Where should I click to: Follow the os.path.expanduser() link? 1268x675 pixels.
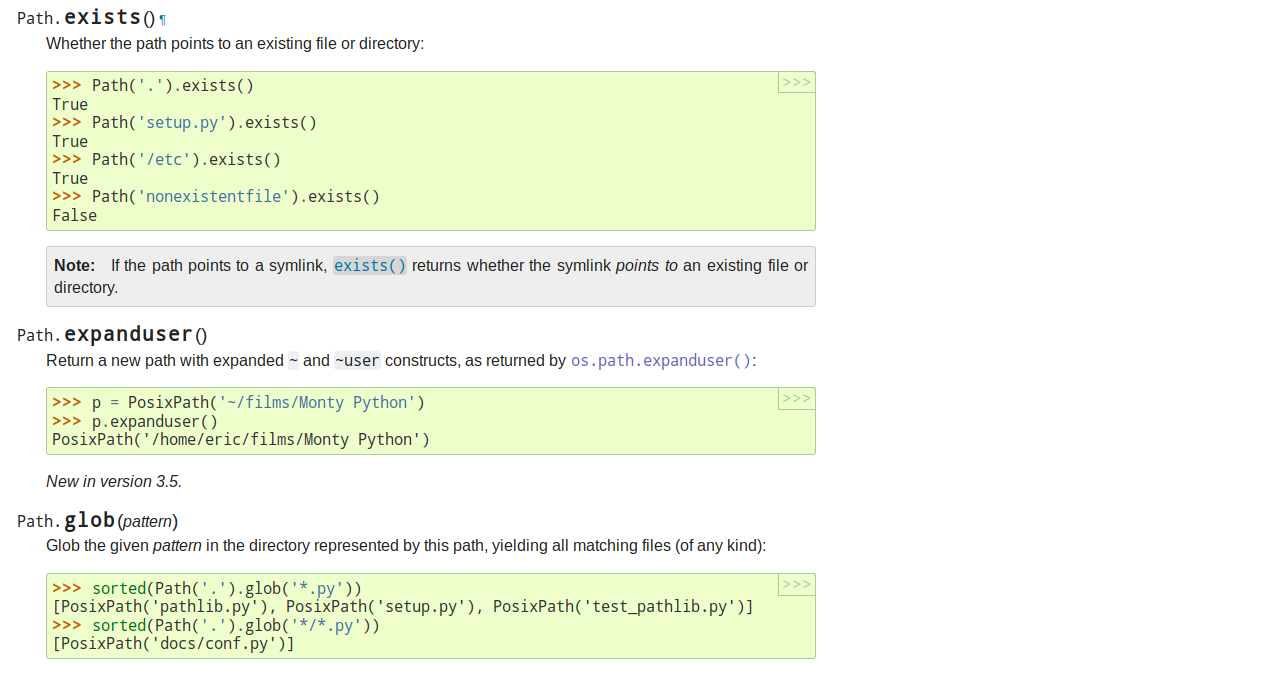(x=661, y=361)
